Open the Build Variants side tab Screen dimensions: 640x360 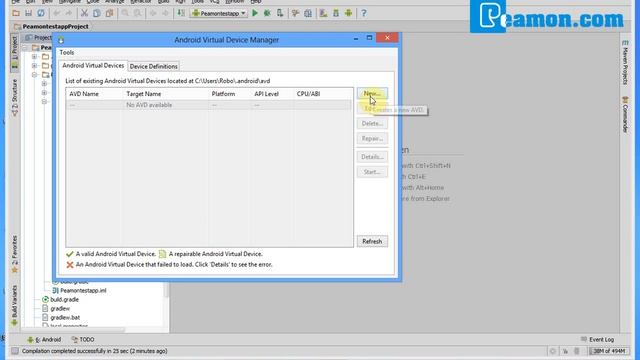click(x=14, y=305)
